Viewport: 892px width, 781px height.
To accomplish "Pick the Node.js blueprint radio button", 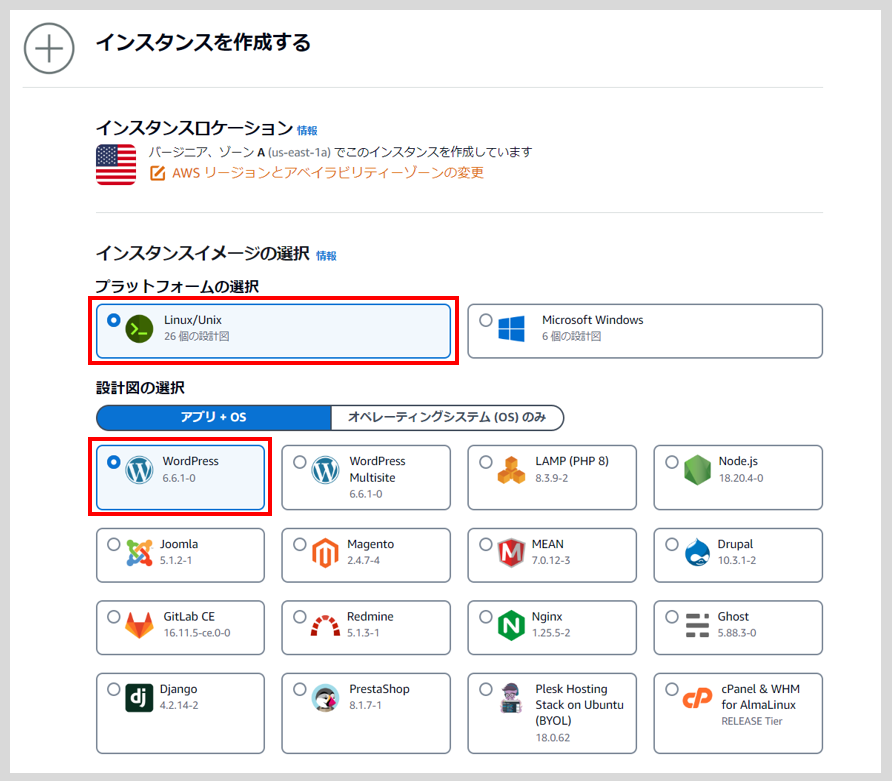I will tap(672, 462).
